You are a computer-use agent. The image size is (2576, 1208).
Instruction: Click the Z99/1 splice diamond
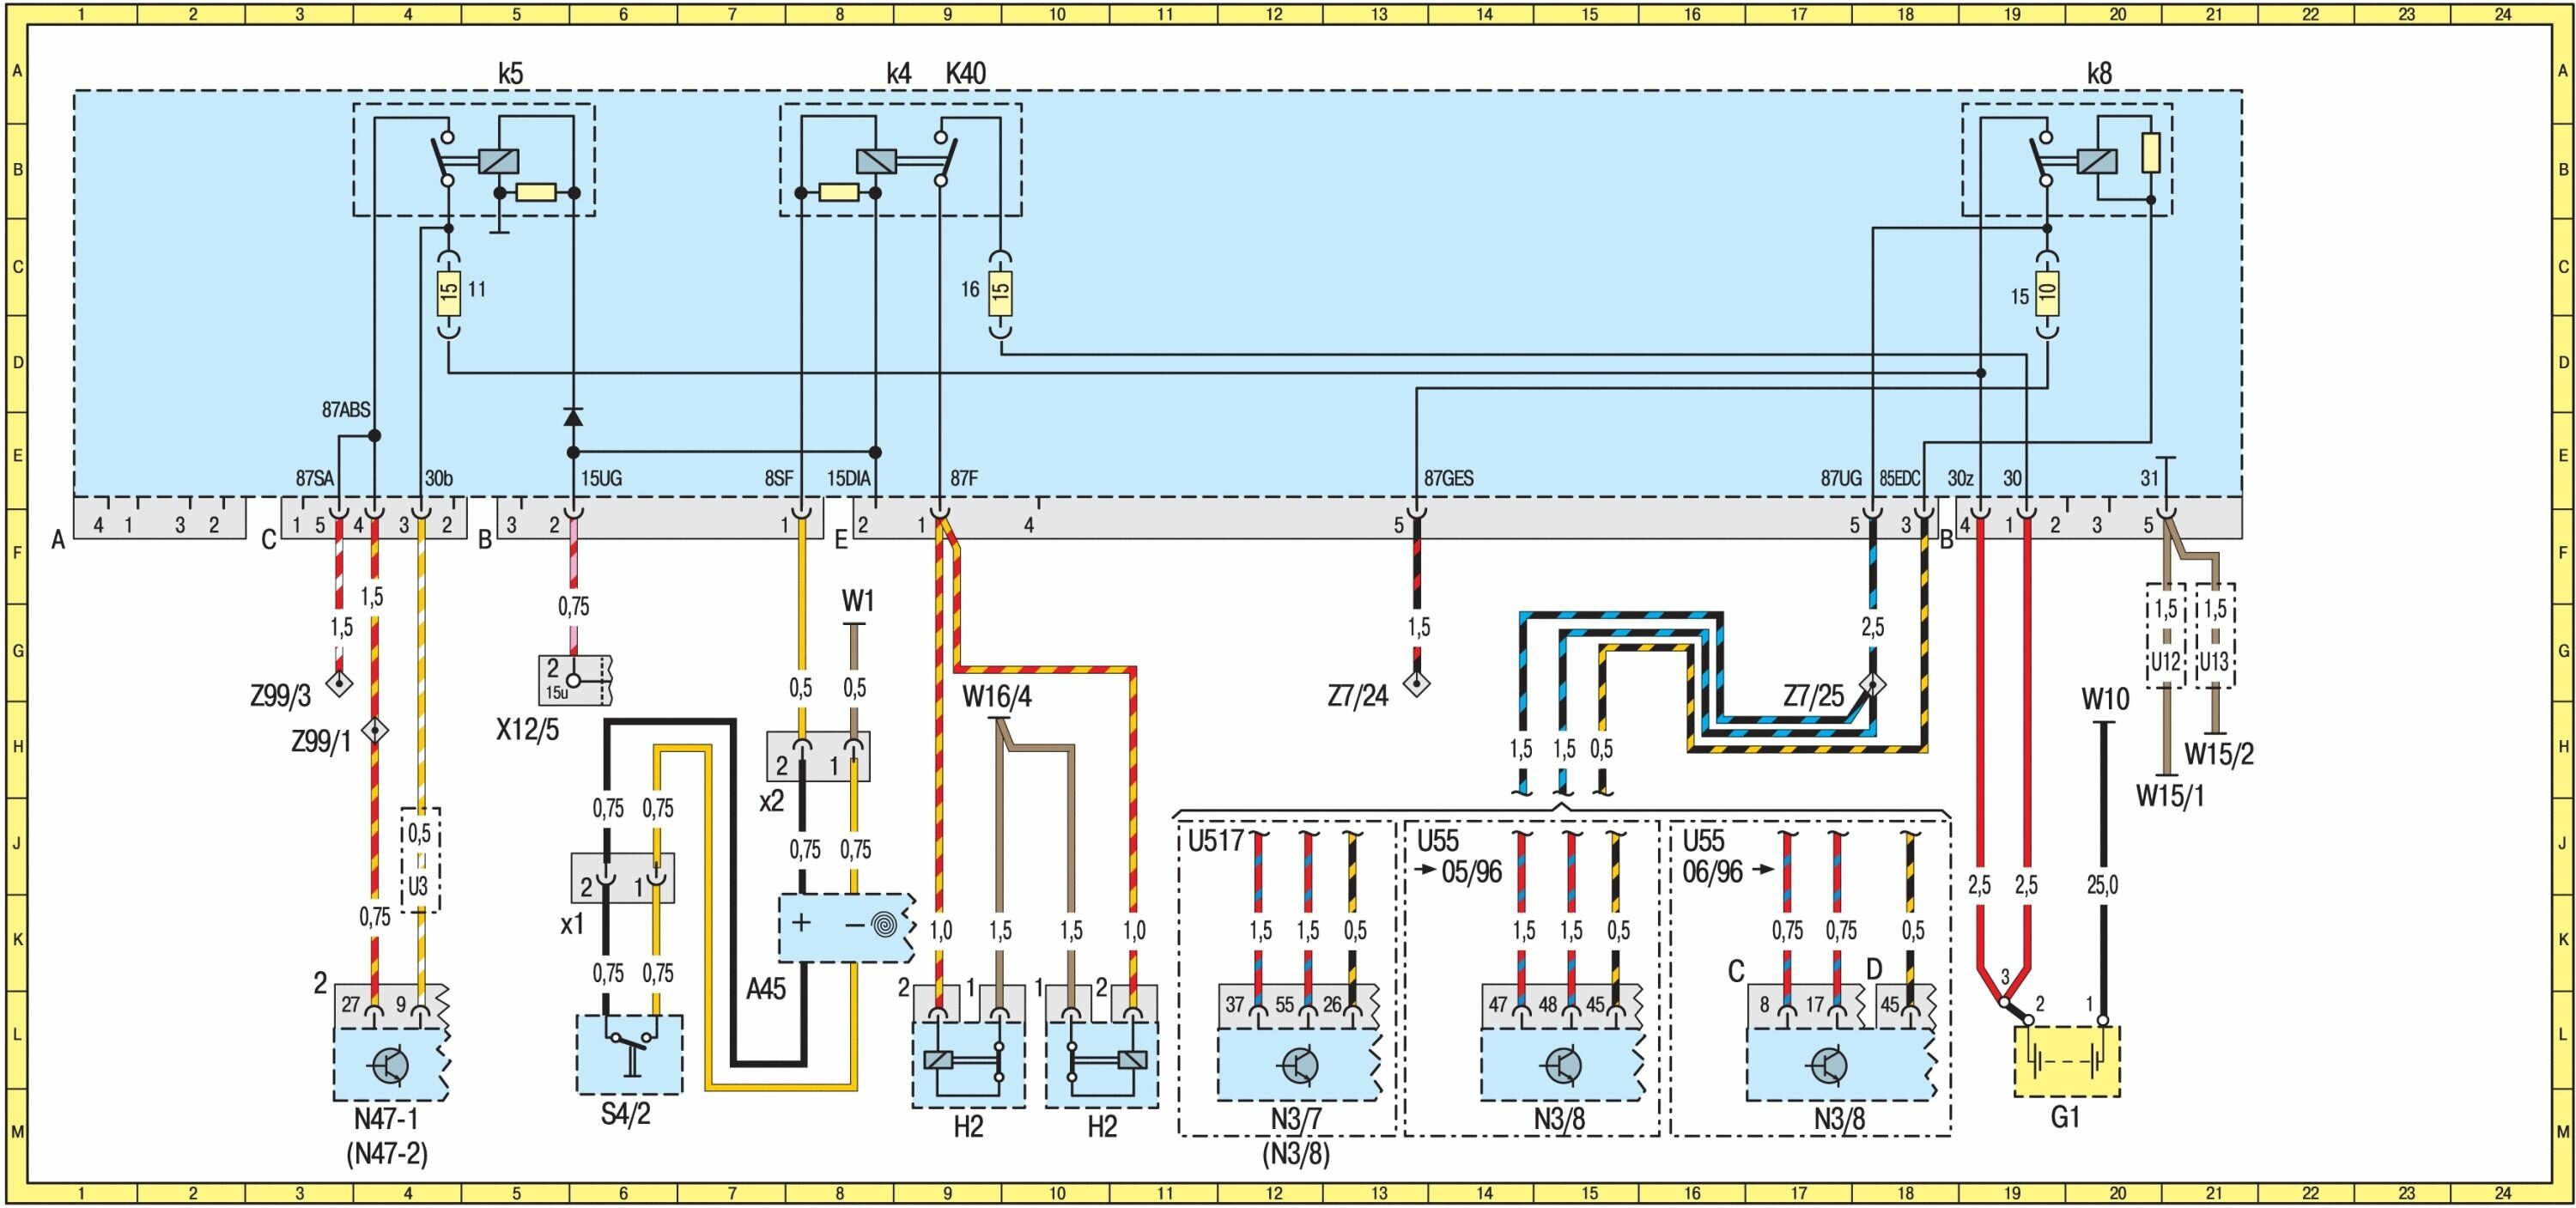pyautogui.click(x=375, y=729)
